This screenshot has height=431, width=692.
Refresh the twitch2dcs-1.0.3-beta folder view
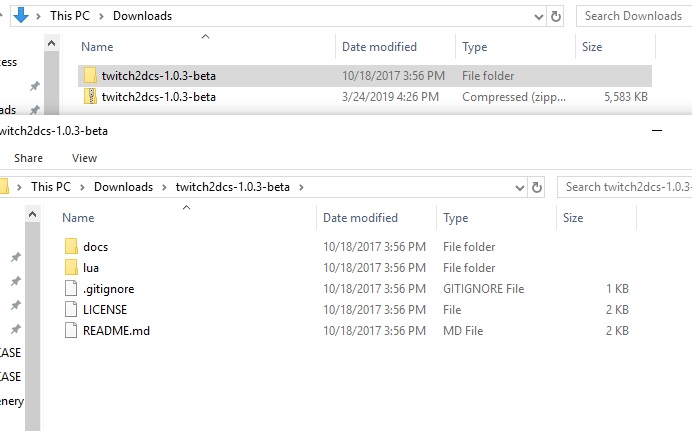coord(537,187)
